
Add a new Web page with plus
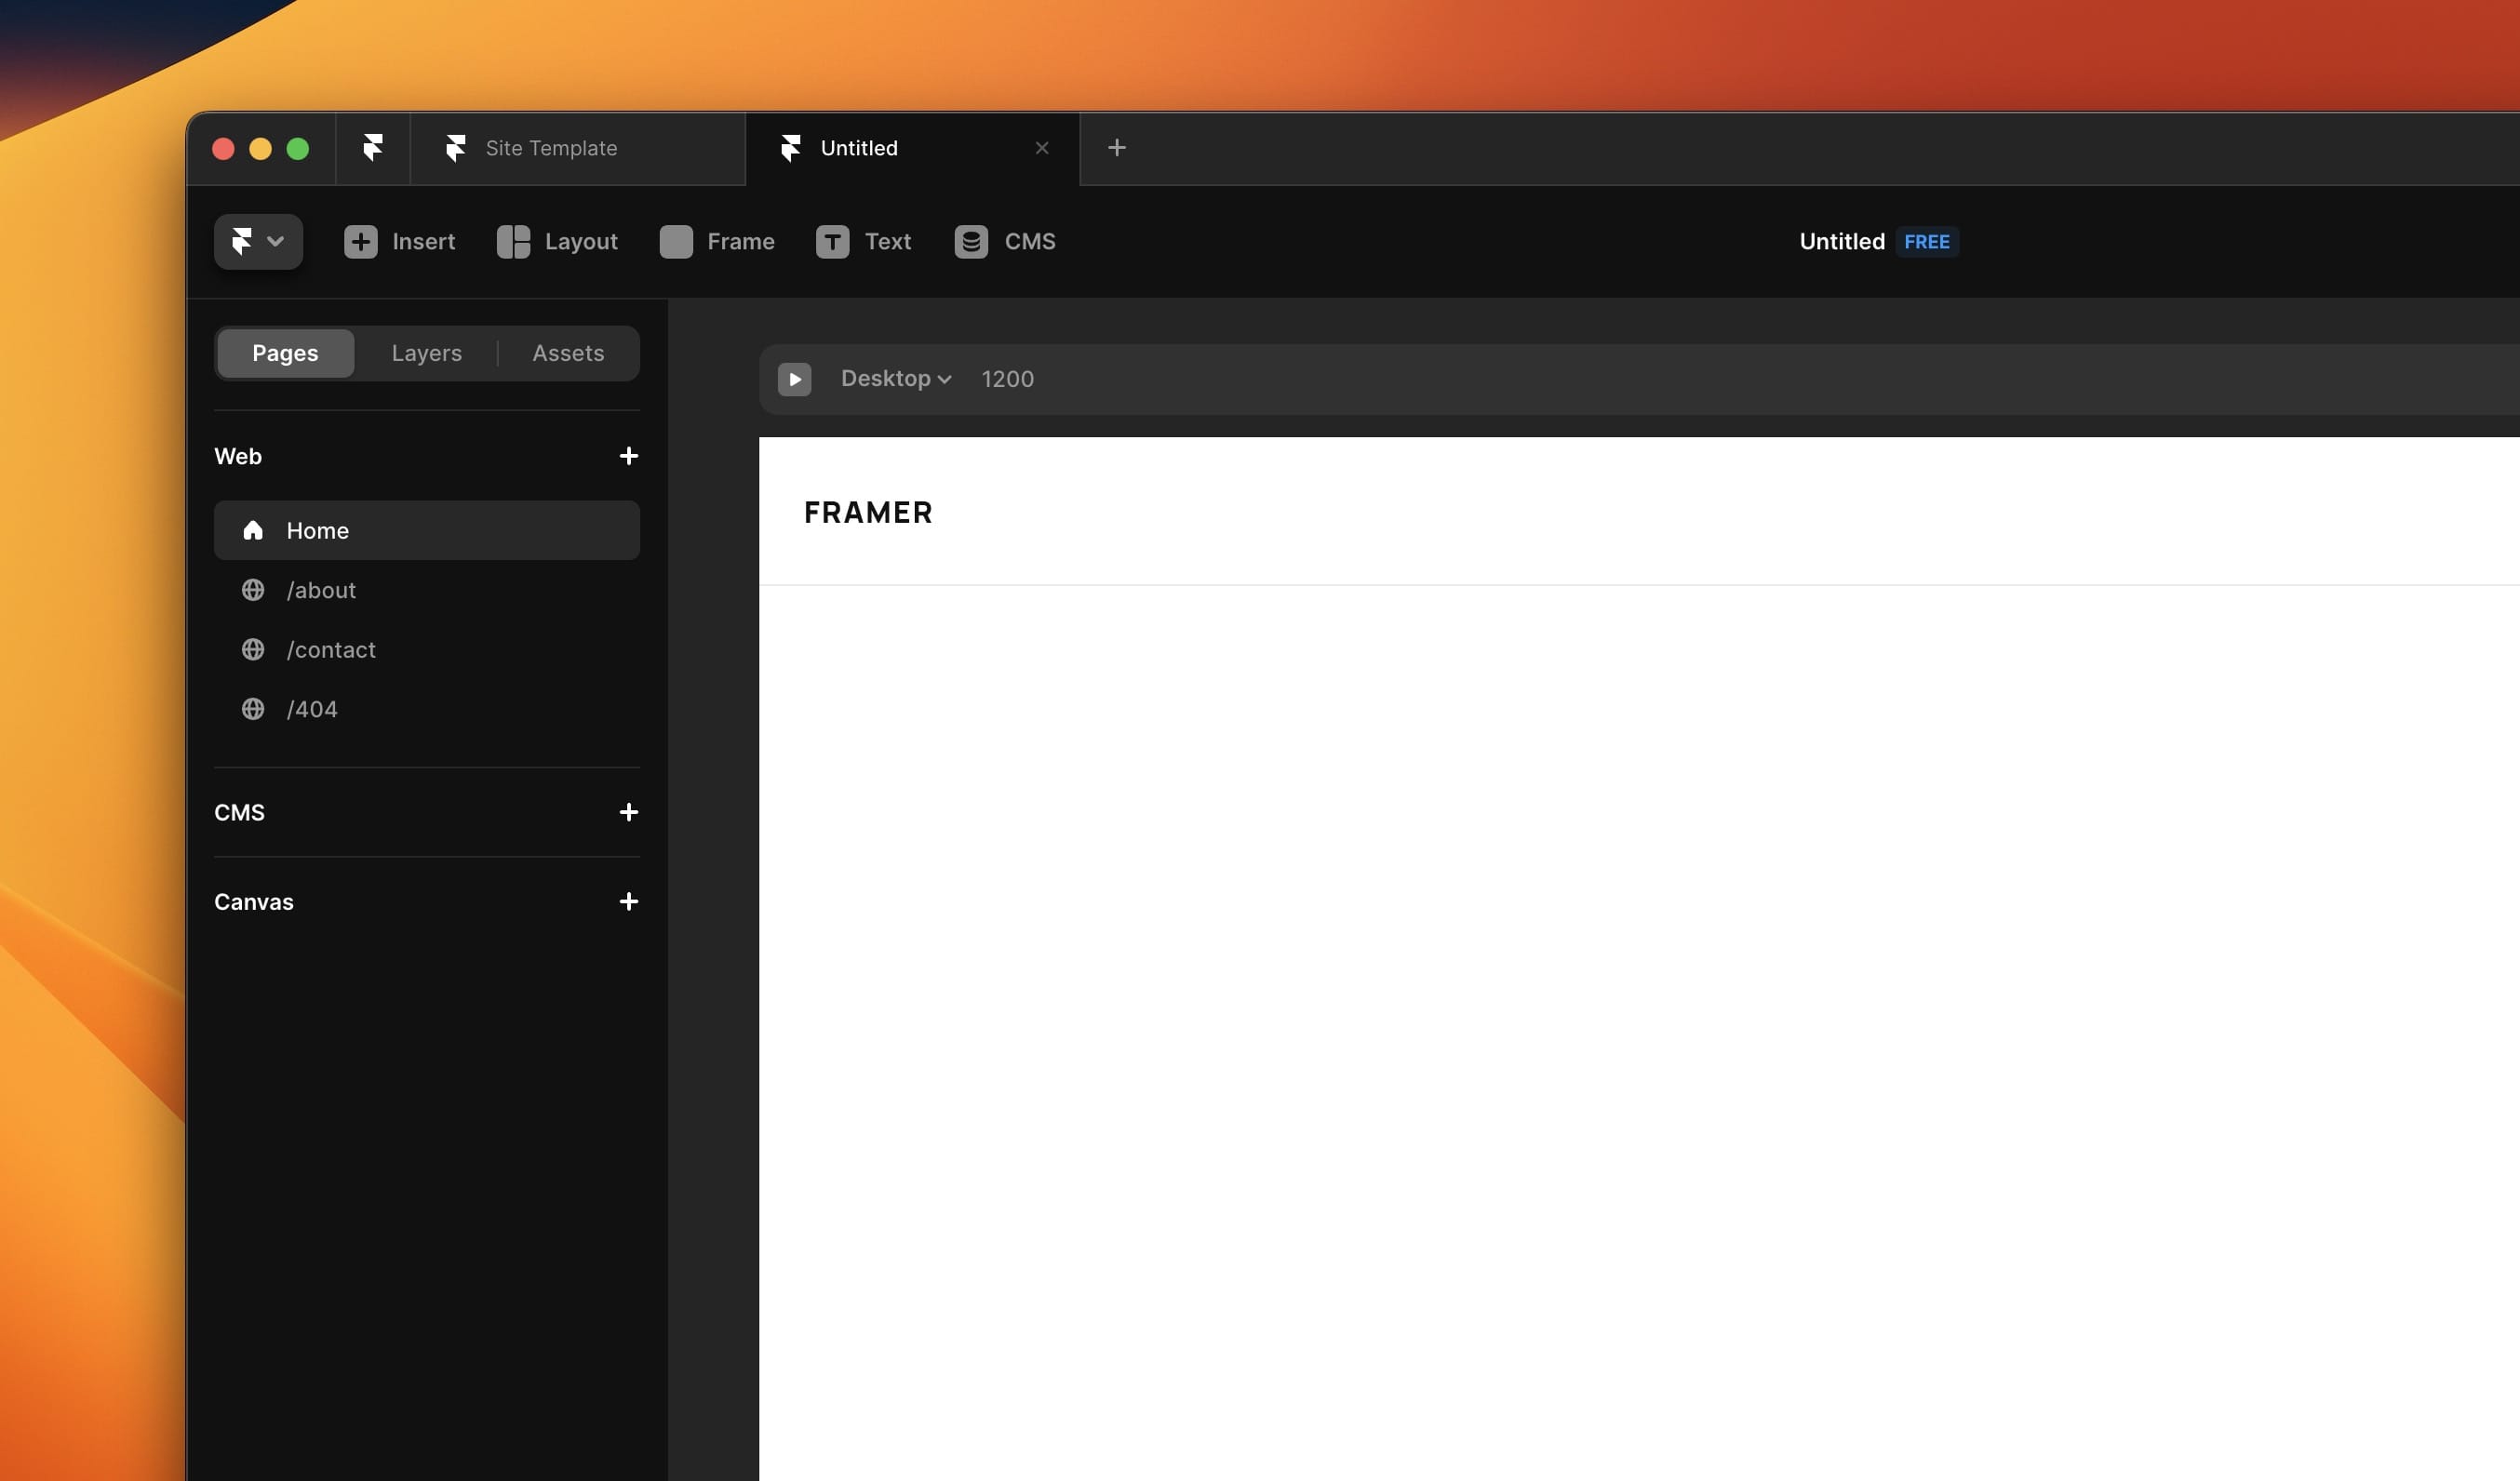click(x=628, y=456)
